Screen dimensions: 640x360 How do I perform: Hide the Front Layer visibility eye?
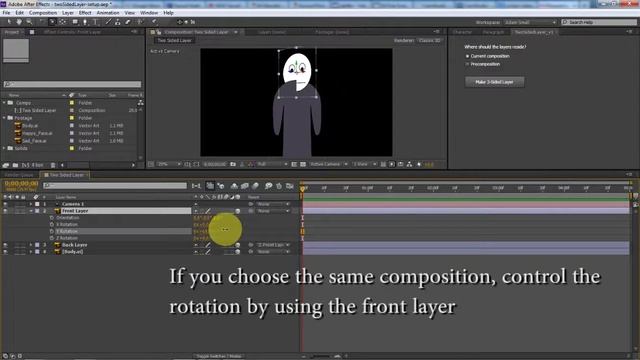pyautogui.click(x=5, y=211)
